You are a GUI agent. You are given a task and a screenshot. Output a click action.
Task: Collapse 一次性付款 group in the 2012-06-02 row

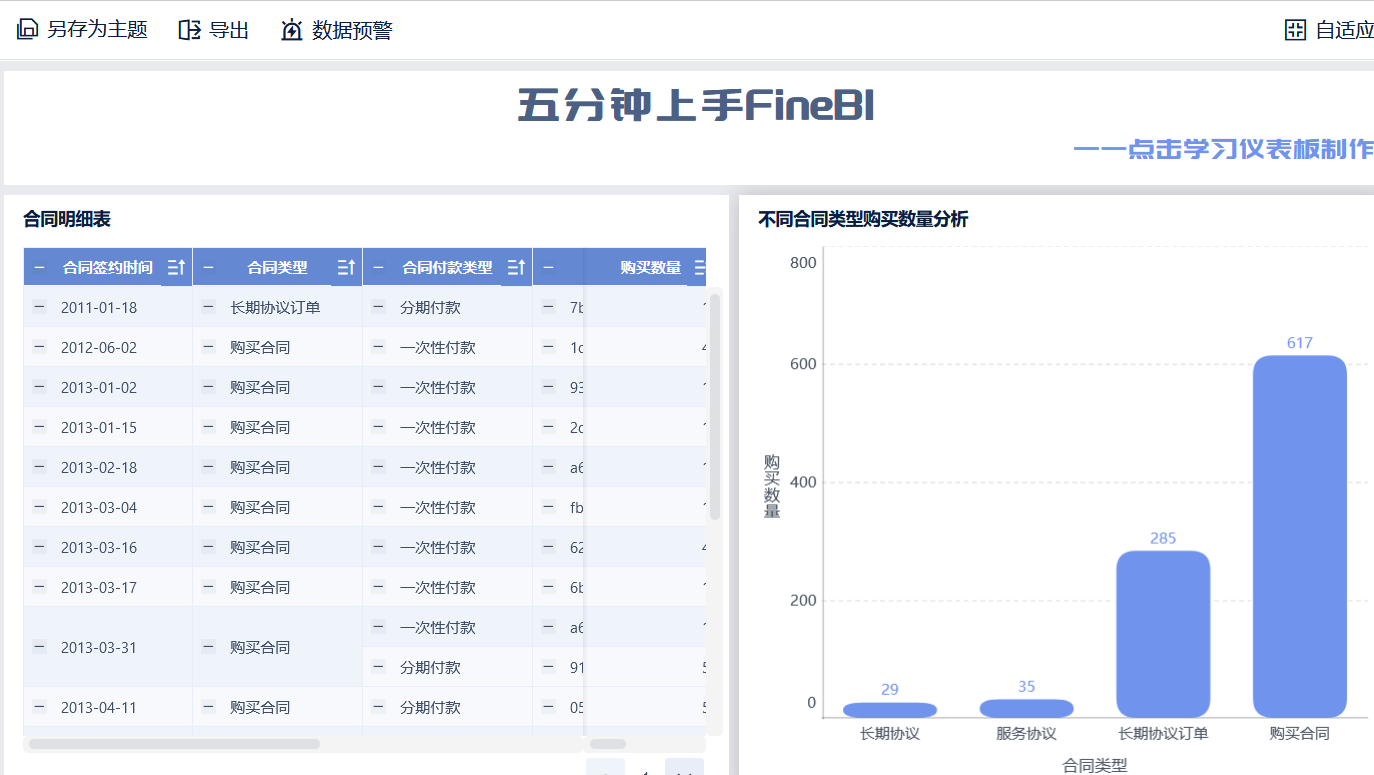pyautogui.click(x=378, y=347)
